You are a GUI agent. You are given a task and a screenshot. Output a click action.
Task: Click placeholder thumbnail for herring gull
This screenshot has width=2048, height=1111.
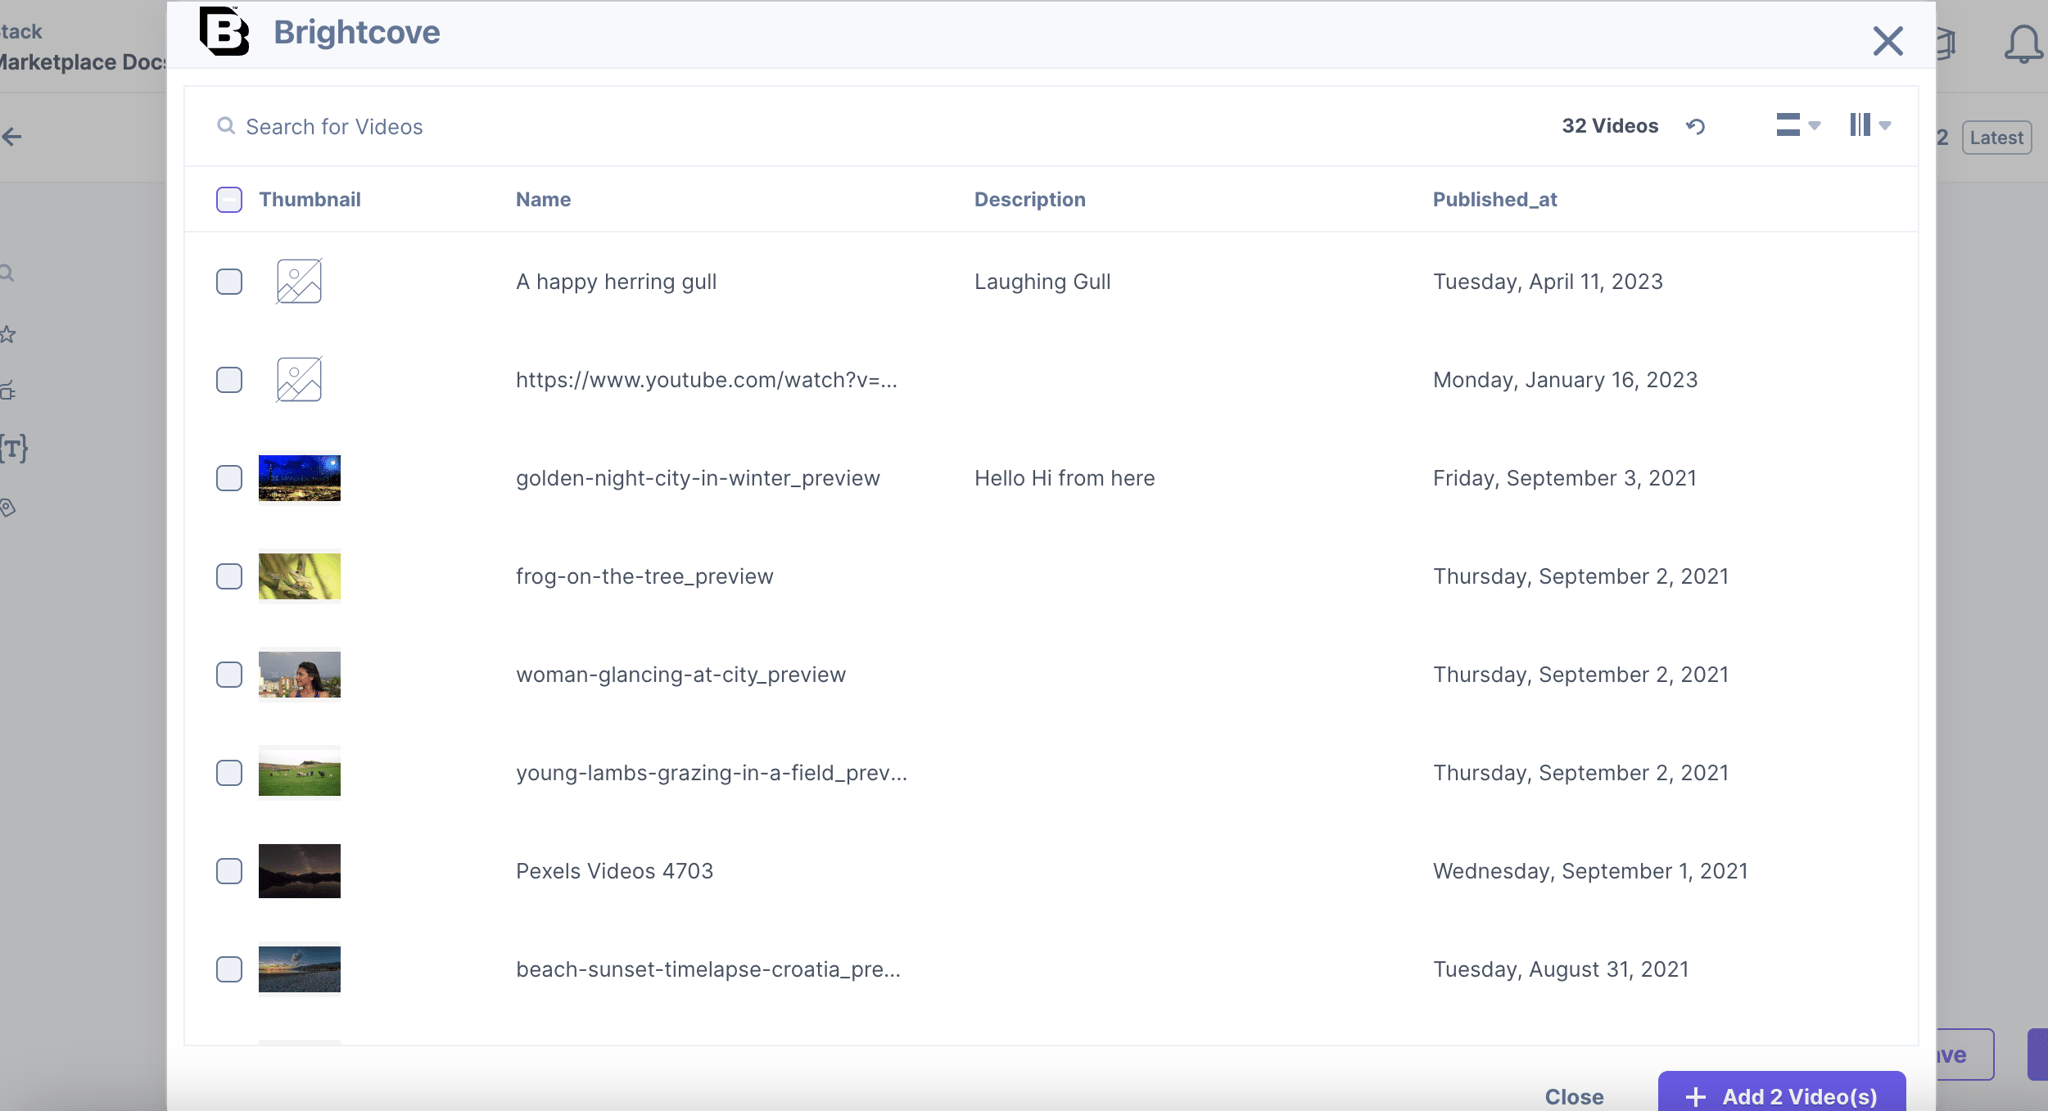[x=299, y=281]
